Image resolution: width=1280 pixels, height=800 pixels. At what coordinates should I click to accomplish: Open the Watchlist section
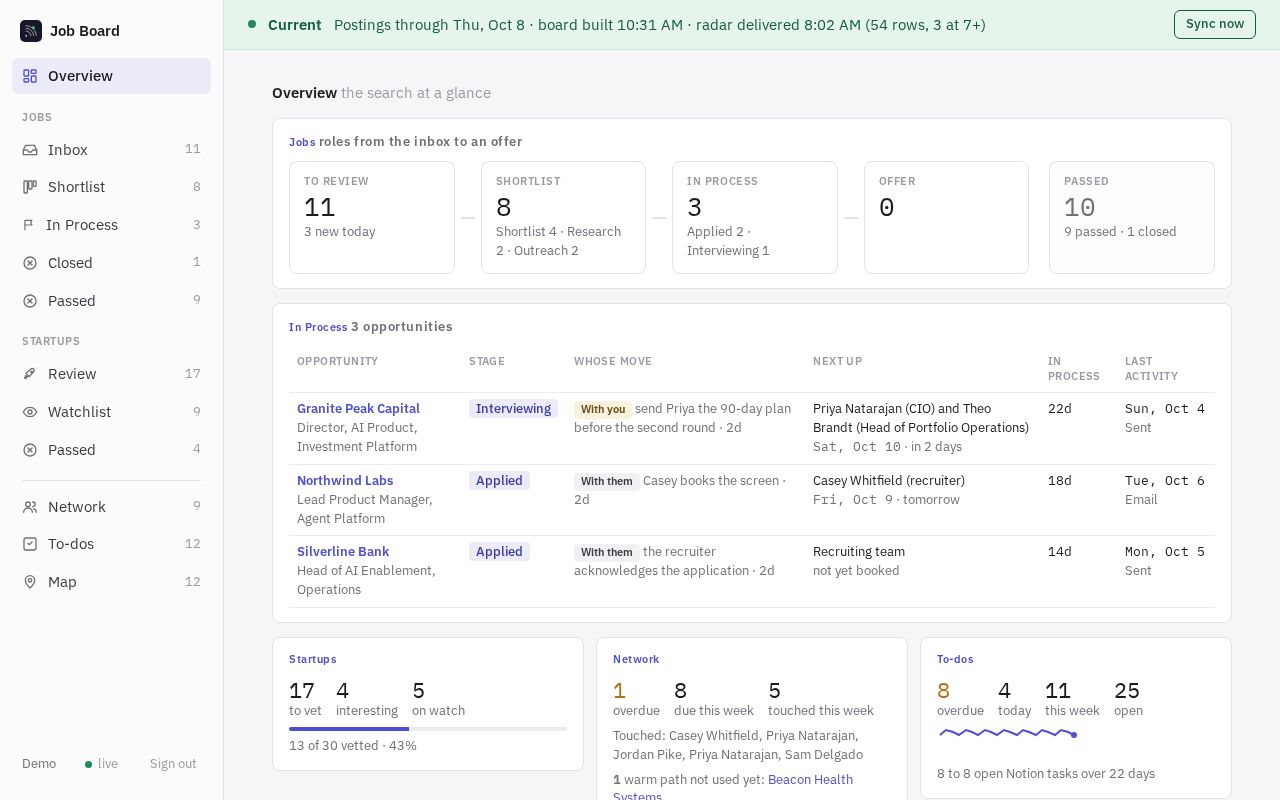[111, 412]
